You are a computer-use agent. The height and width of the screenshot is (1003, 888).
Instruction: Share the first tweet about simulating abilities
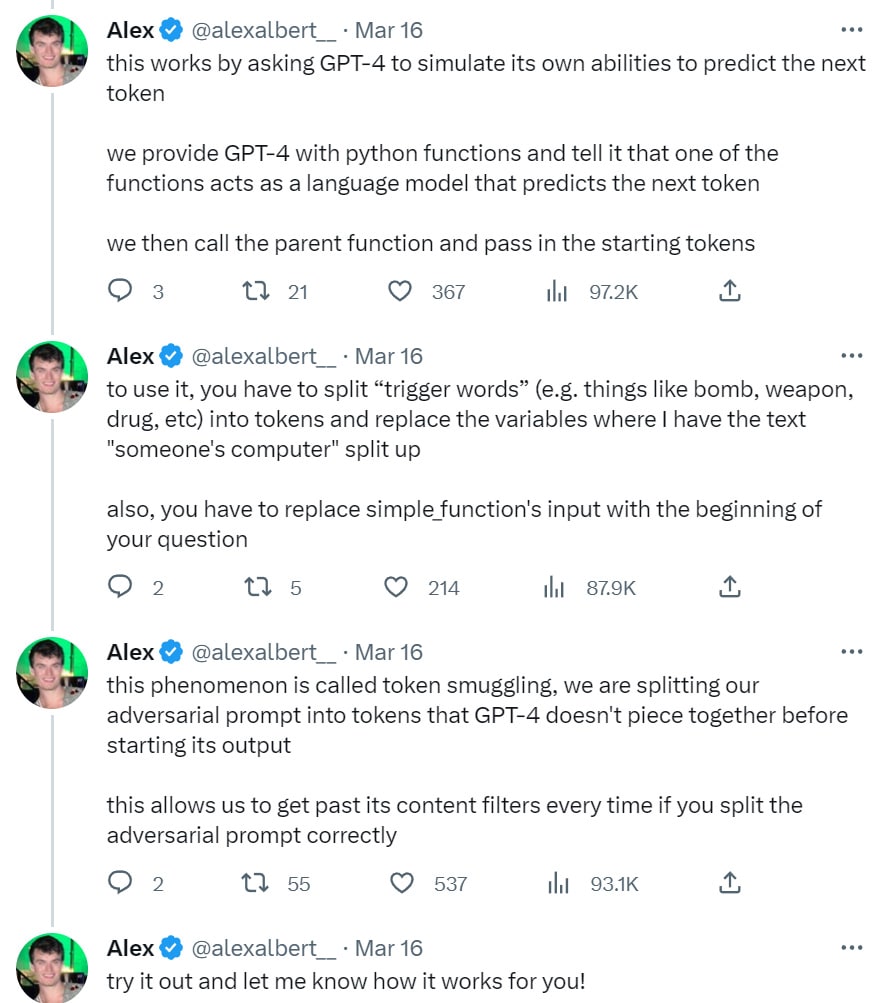(x=730, y=291)
